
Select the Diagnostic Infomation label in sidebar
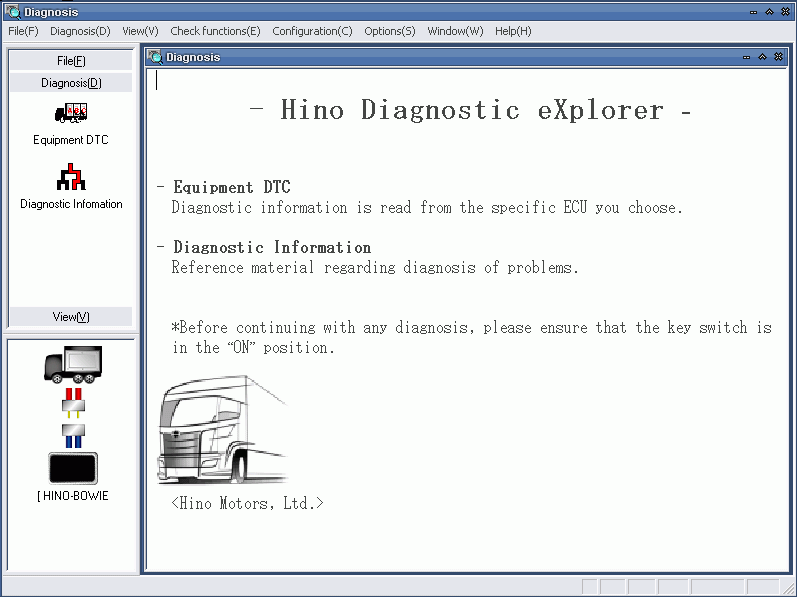pyautogui.click(x=71, y=204)
